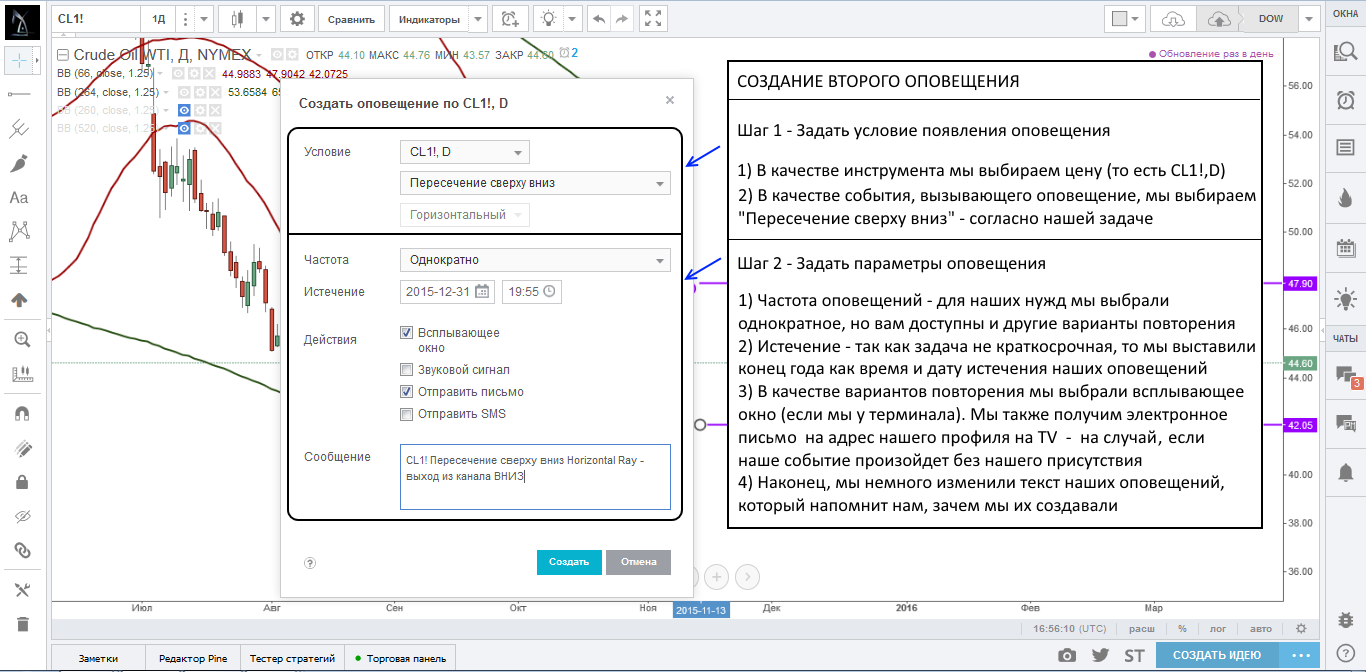This screenshot has height=672, width=1366.
Task: Delete drawings with trash can icon
Action: point(21,624)
